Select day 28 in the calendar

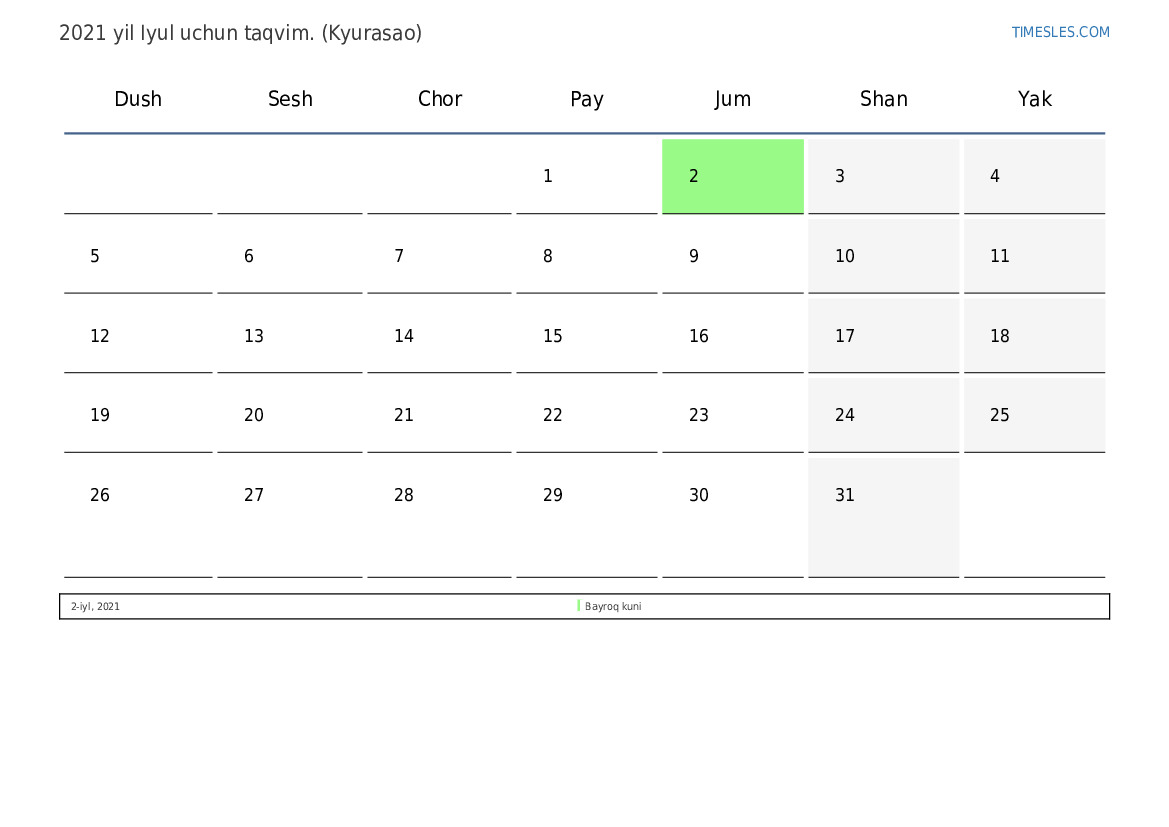pos(440,518)
